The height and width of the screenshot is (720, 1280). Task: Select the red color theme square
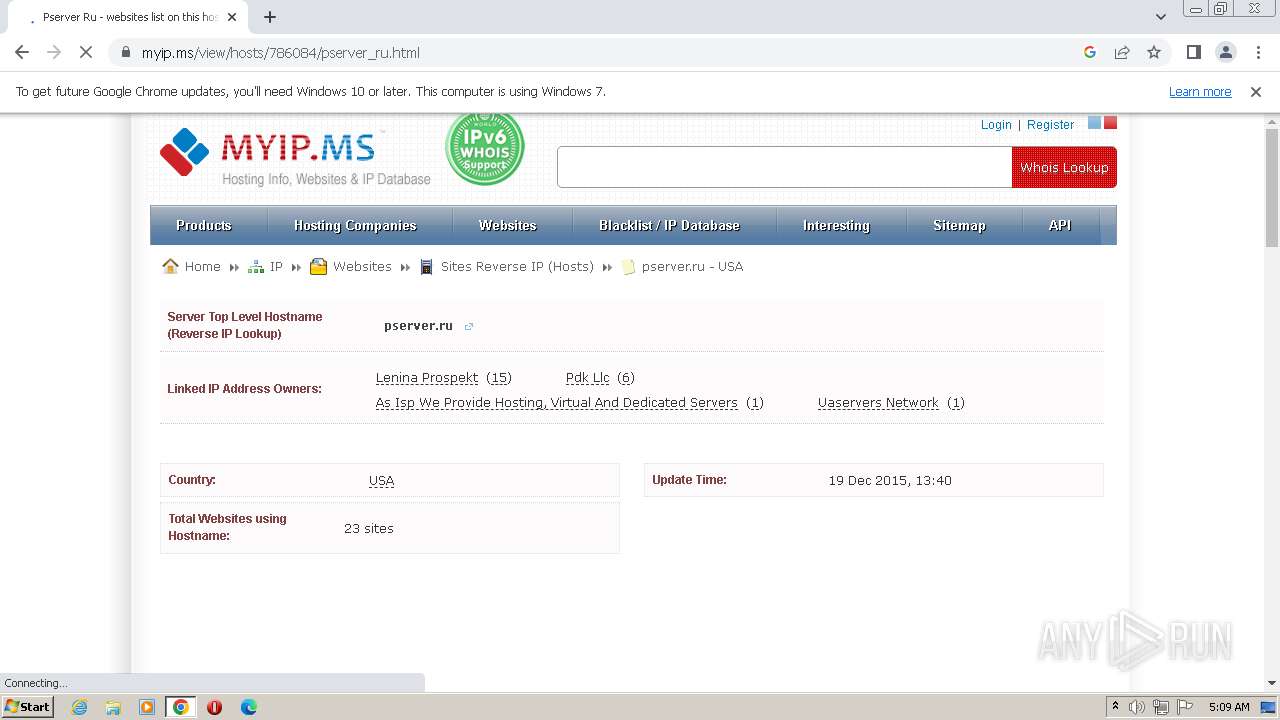pos(1110,123)
